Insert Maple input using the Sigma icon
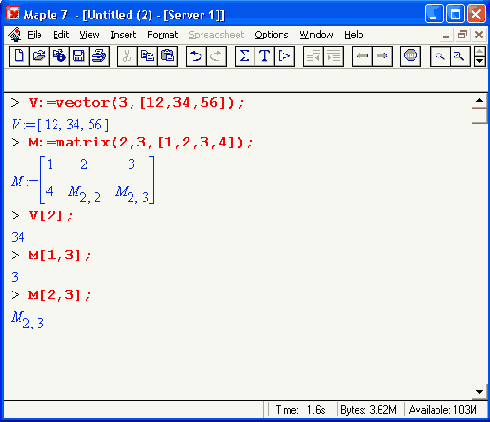 pyautogui.click(x=245, y=56)
